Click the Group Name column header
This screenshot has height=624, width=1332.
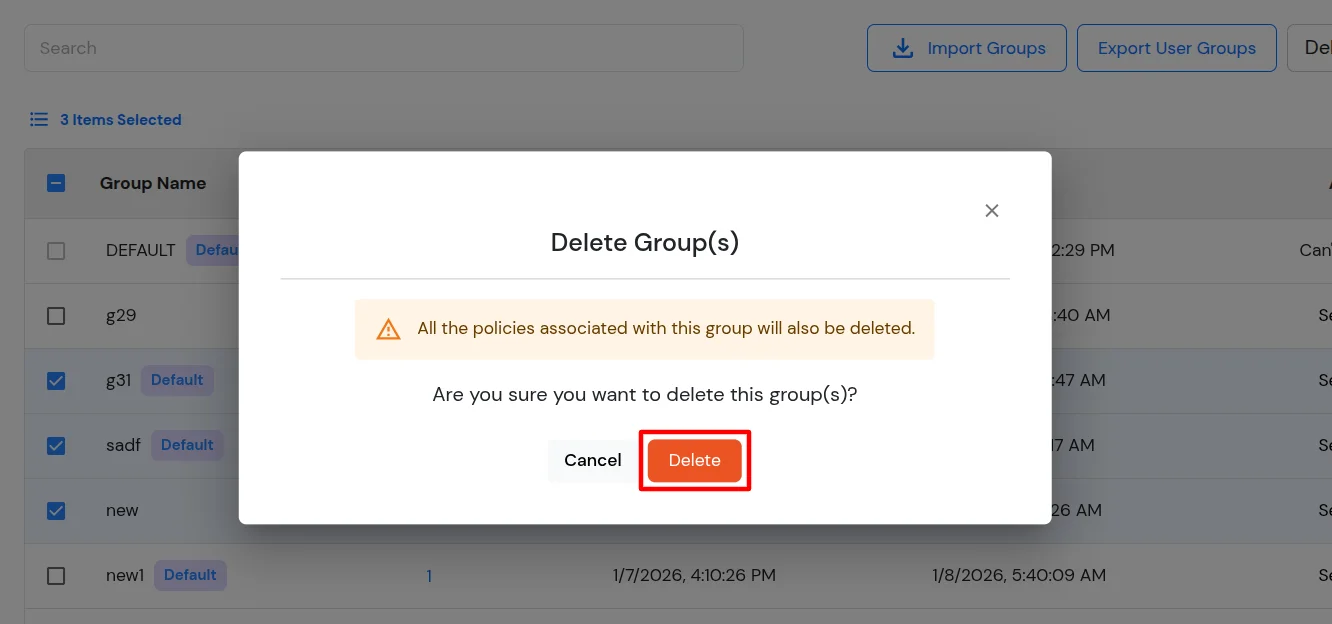coord(152,183)
